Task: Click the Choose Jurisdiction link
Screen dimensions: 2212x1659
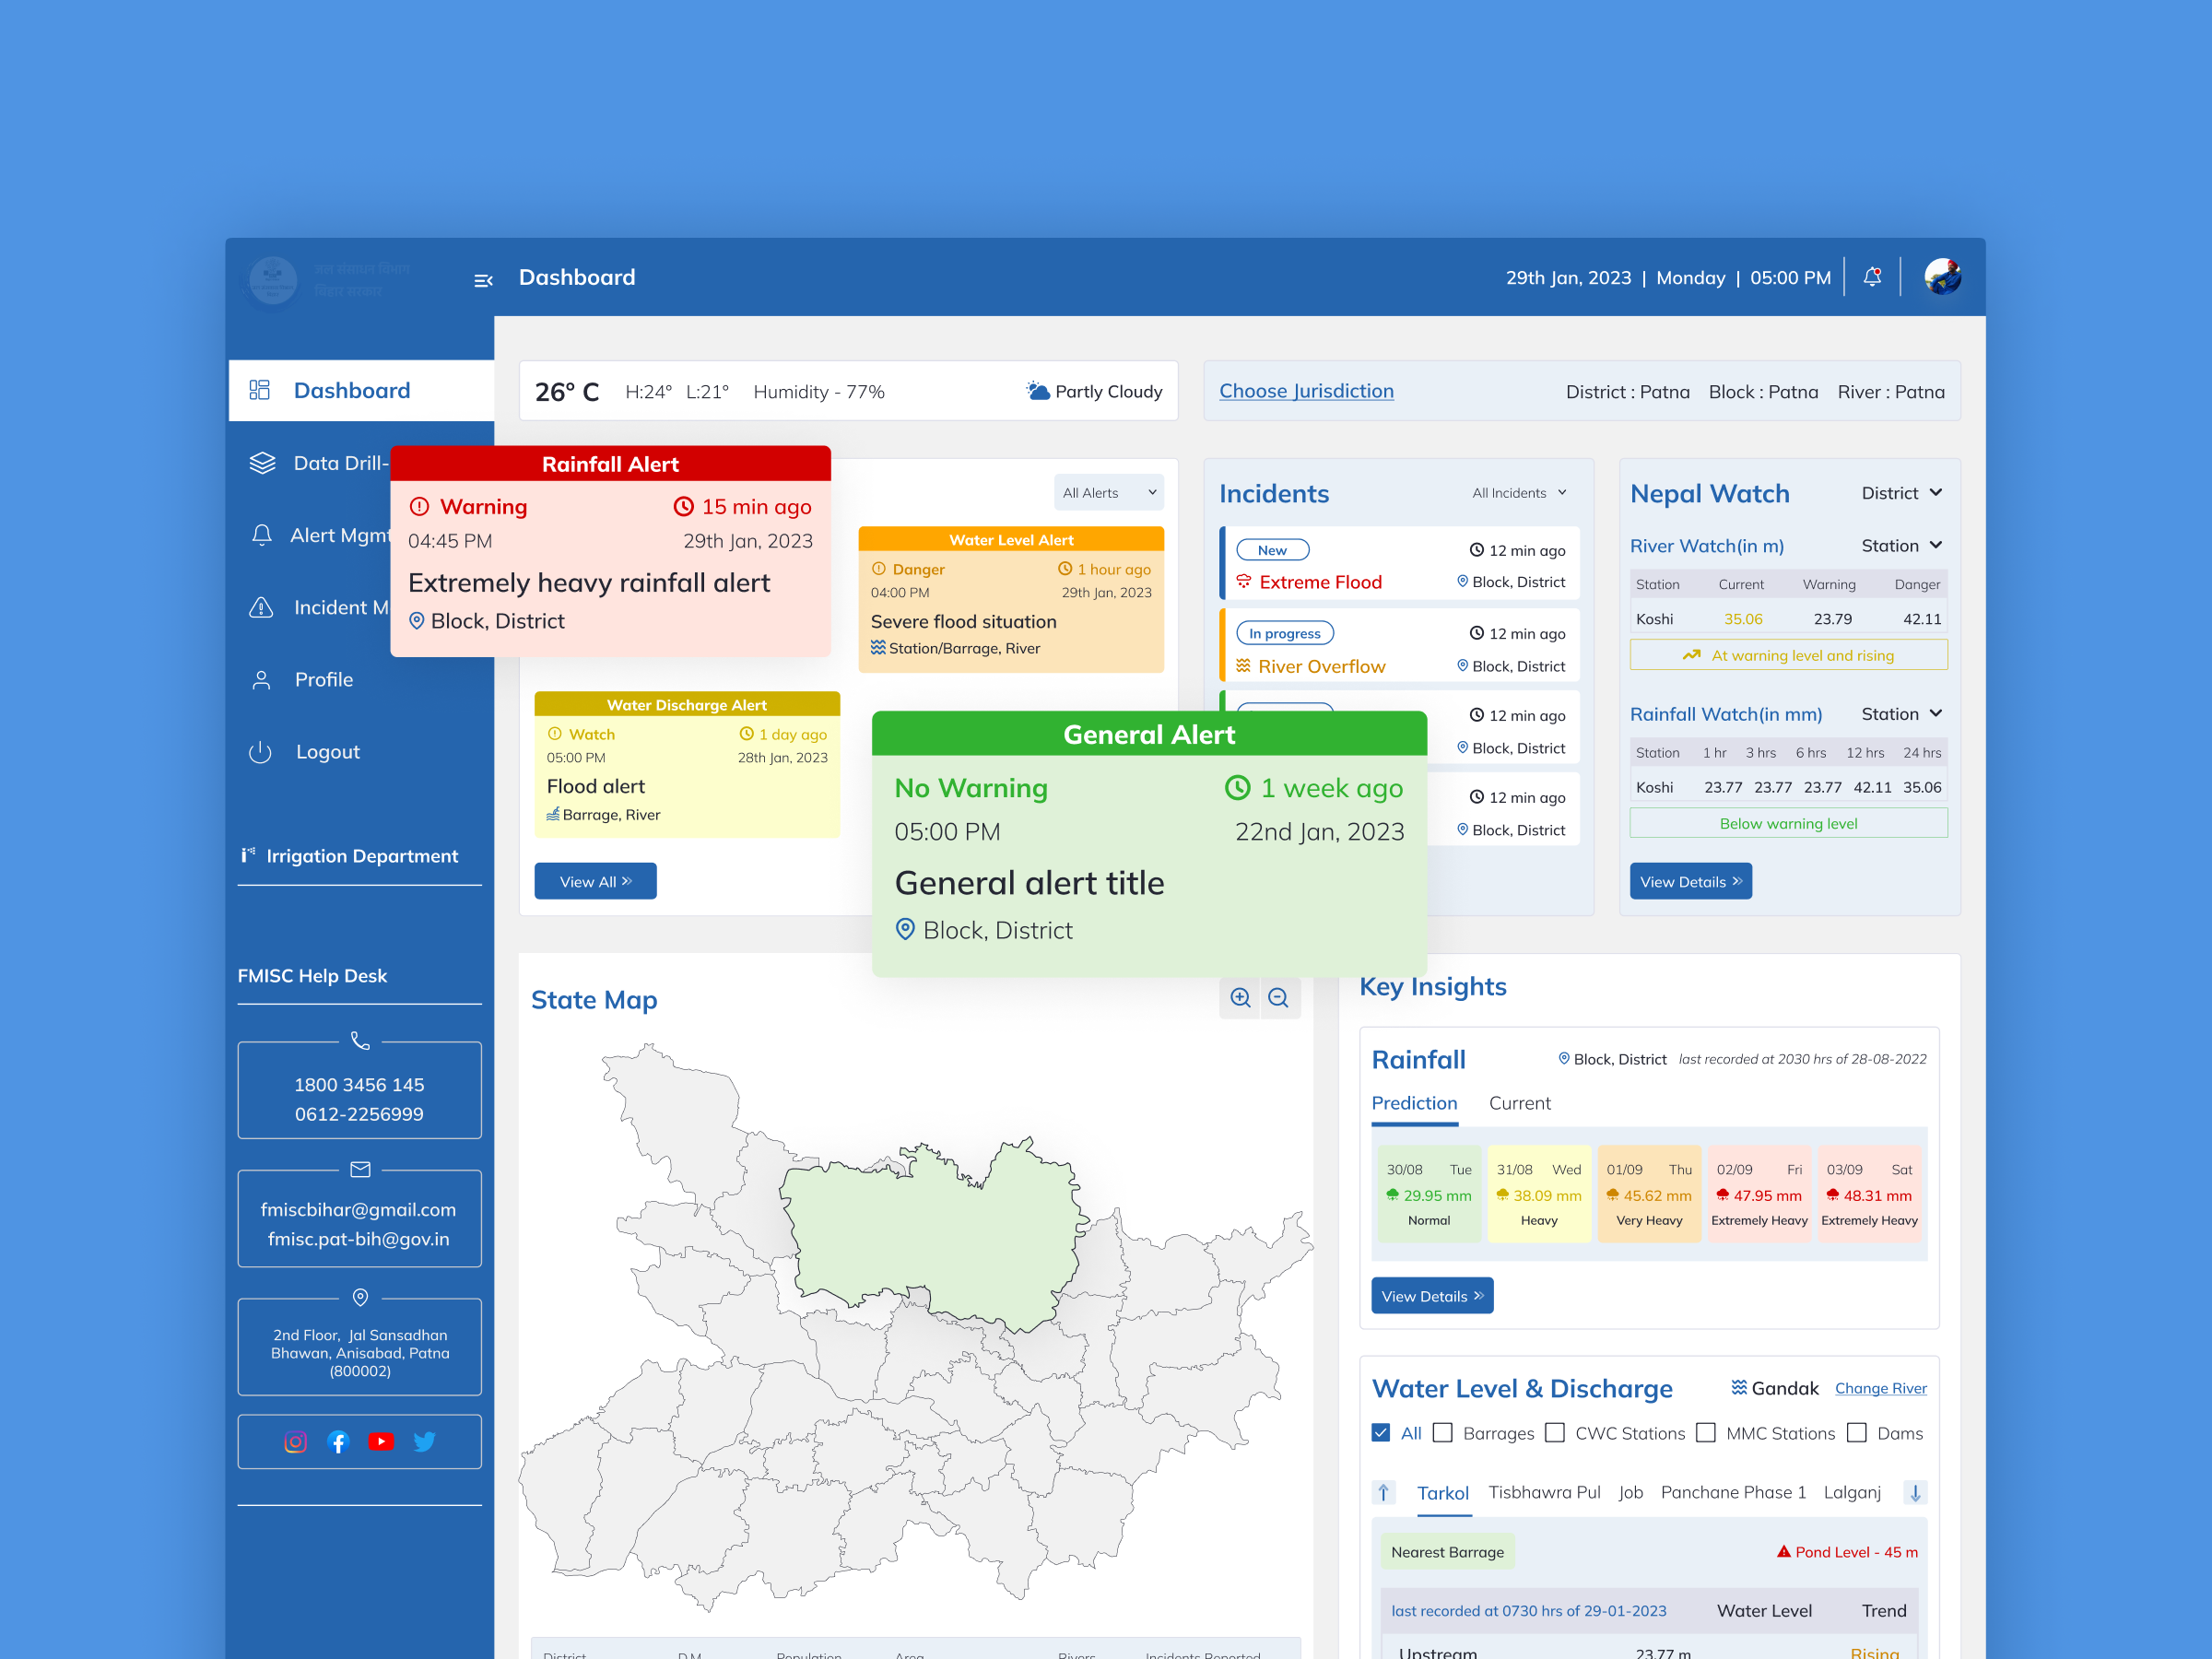Action: pyautogui.click(x=1306, y=390)
